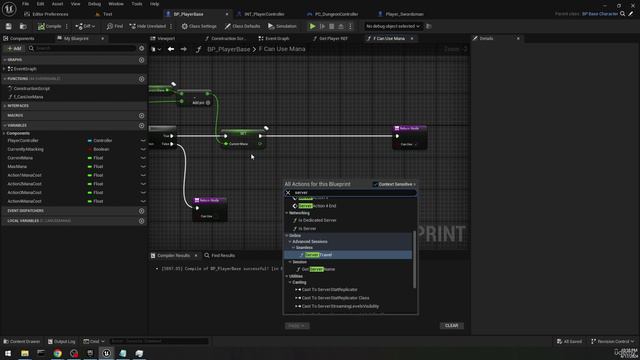Viewport: 640px width, 360px height.
Task: Click the CLEAR button in Compiler Results
Action: (x=451, y=326)
